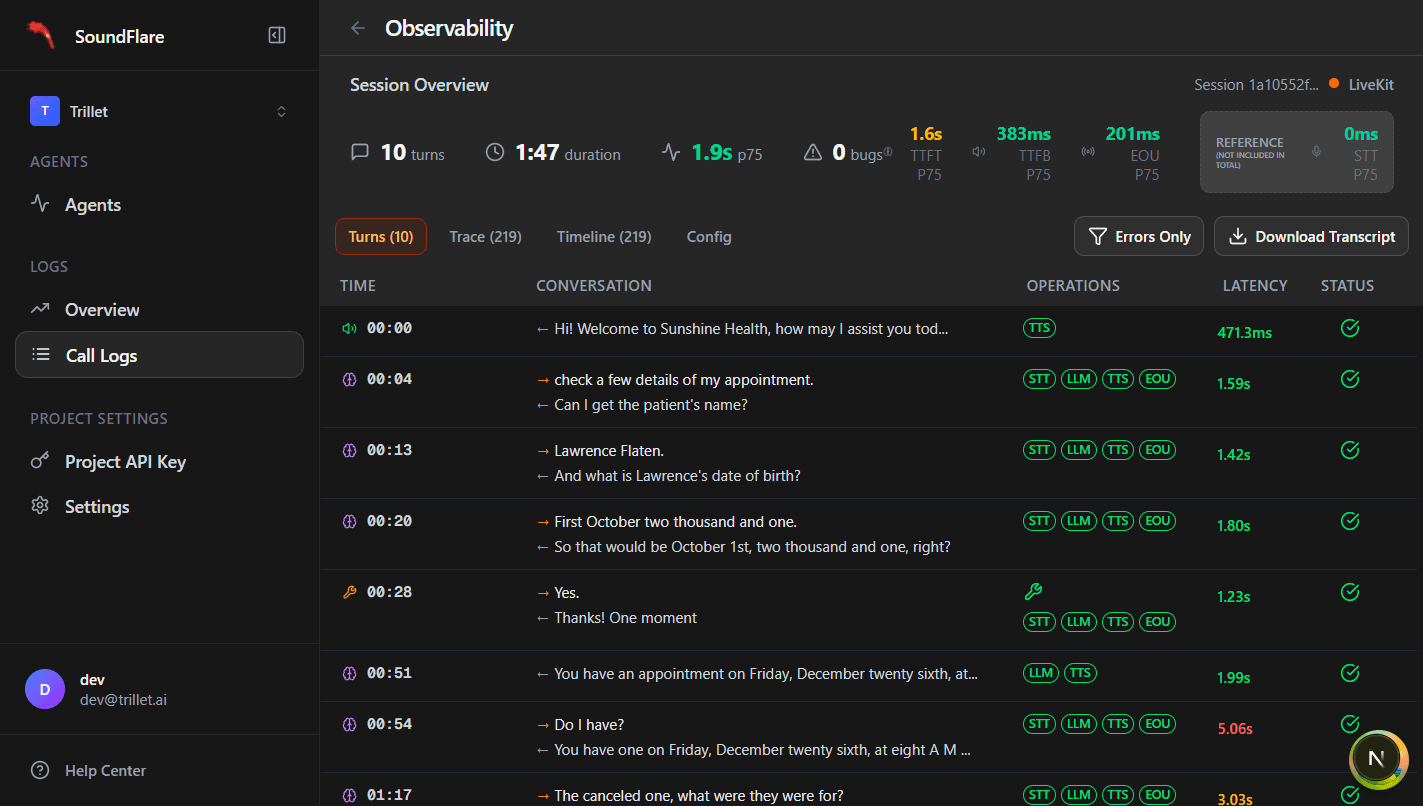Click the LATENCY column header
This screenshot has width=1423, height=806.
pyautogui.click(x=1255, y=286)
